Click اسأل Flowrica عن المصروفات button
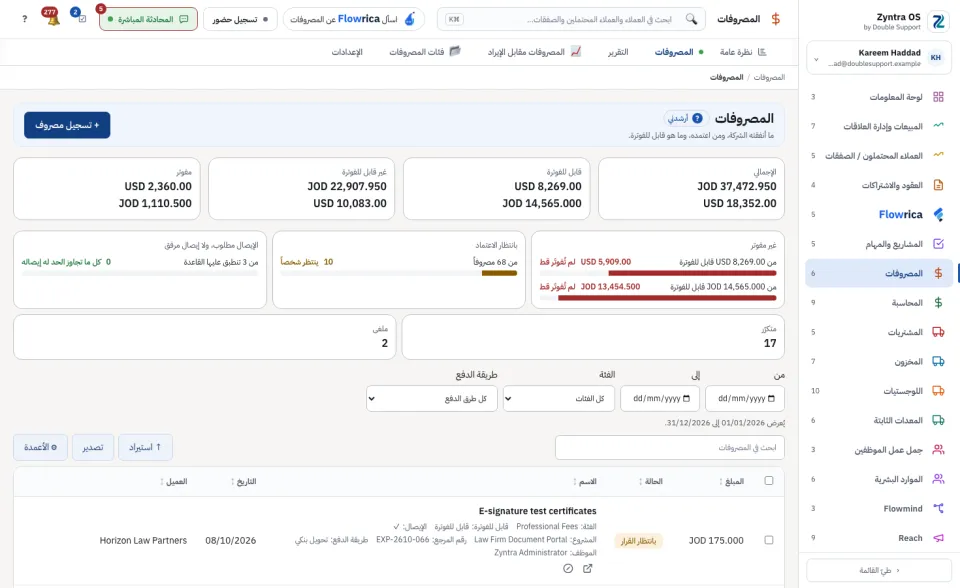 [x=353, y=19]
